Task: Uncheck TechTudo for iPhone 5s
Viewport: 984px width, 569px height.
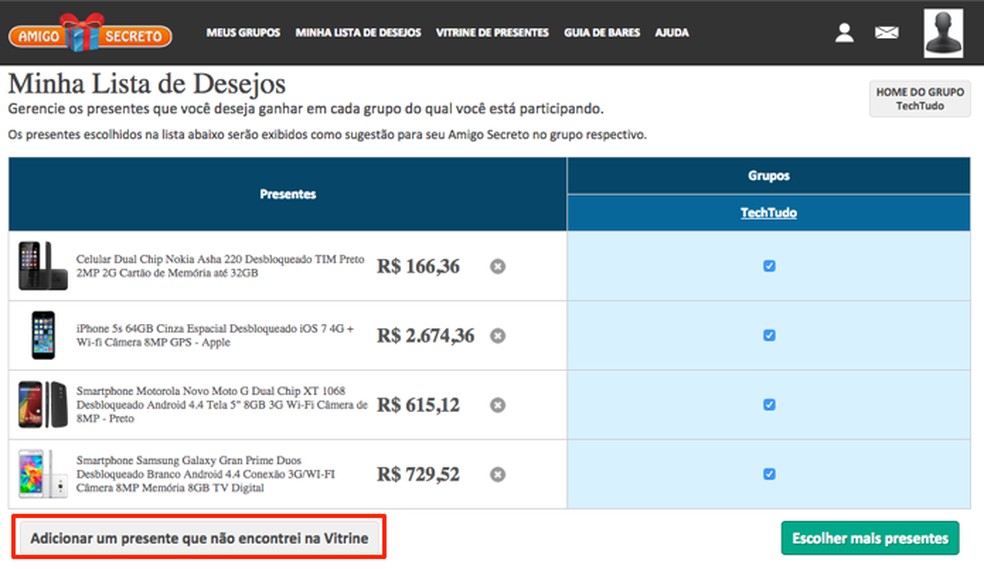Action: coord(769,335)
